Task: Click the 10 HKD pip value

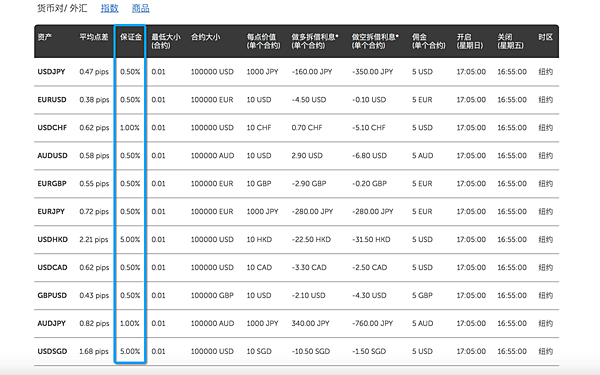Action: click(259, 239)
